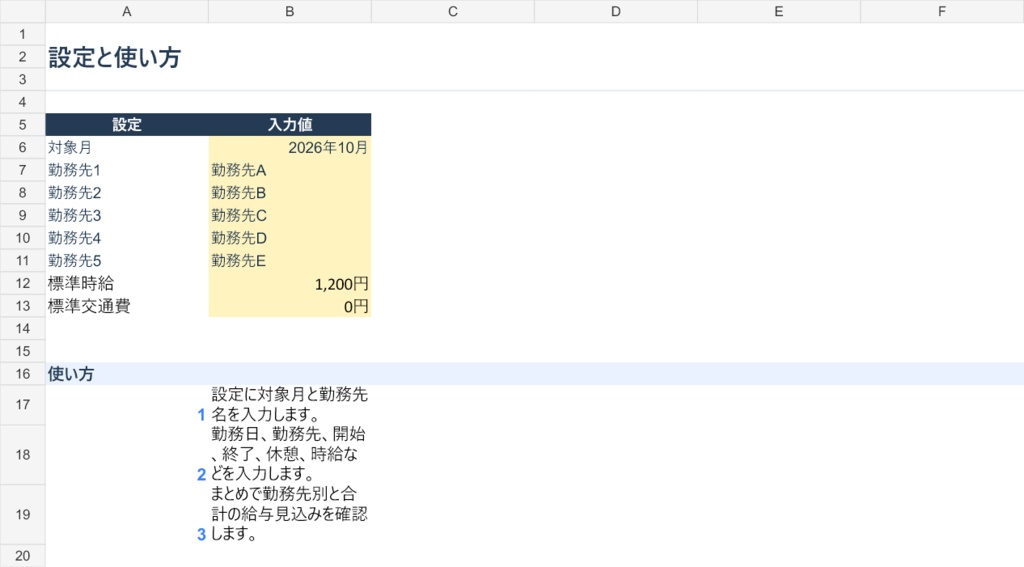Click the 入力値 table header cell
Viewport: 1024px width, 567px height.
click(x=290, y=125)
